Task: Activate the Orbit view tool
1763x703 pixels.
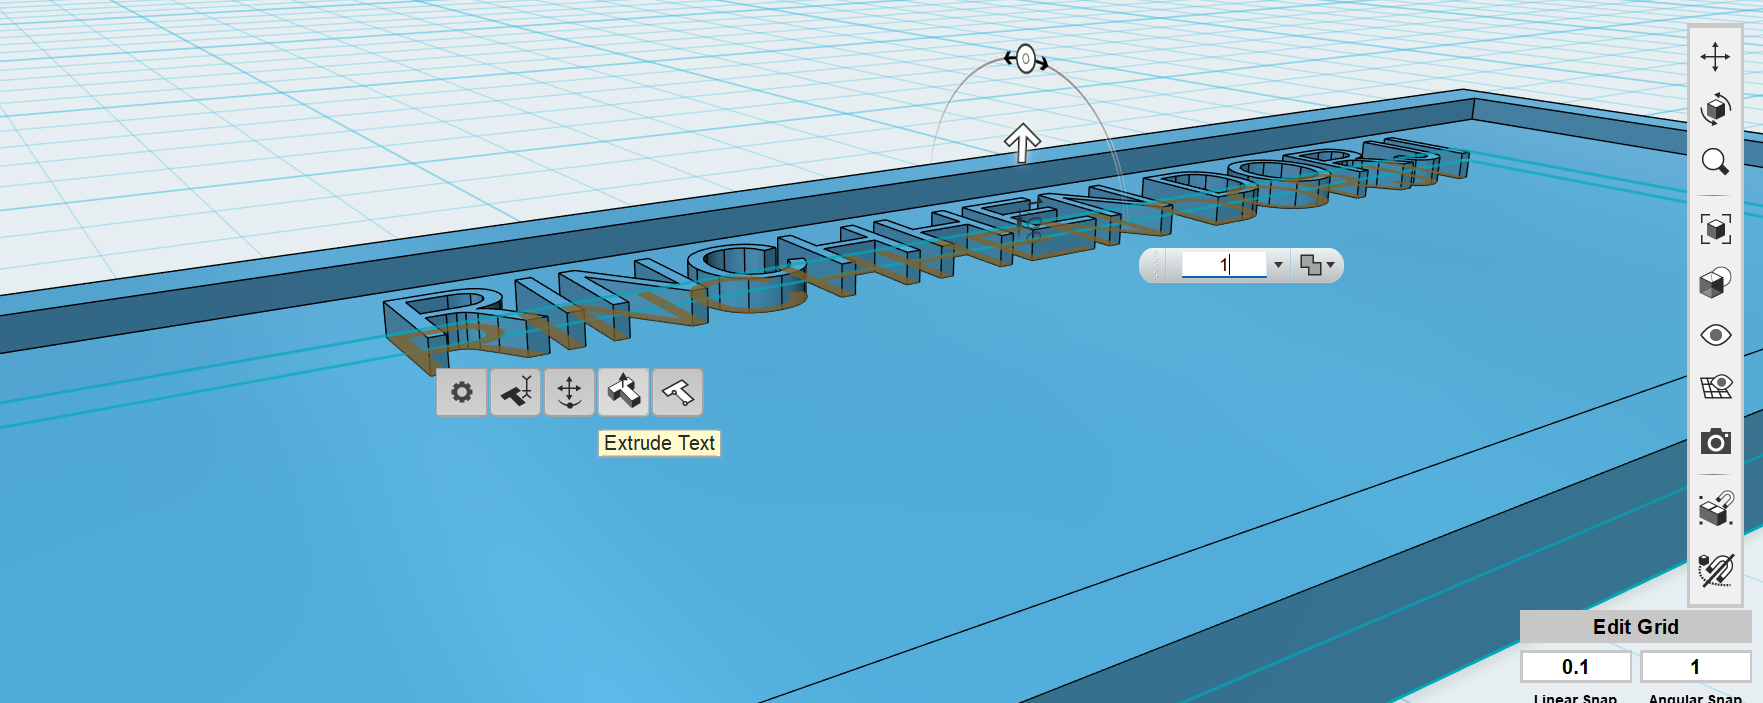Action: point(1715,108)
